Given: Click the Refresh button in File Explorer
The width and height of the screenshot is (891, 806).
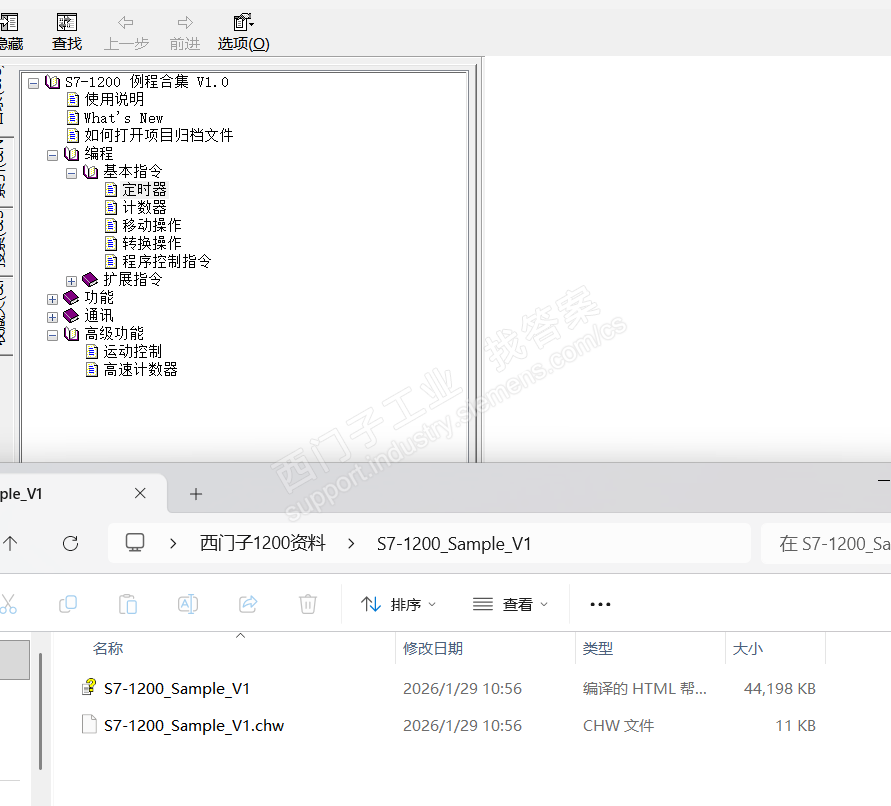Looking at the screenshot, I should 70,543.
